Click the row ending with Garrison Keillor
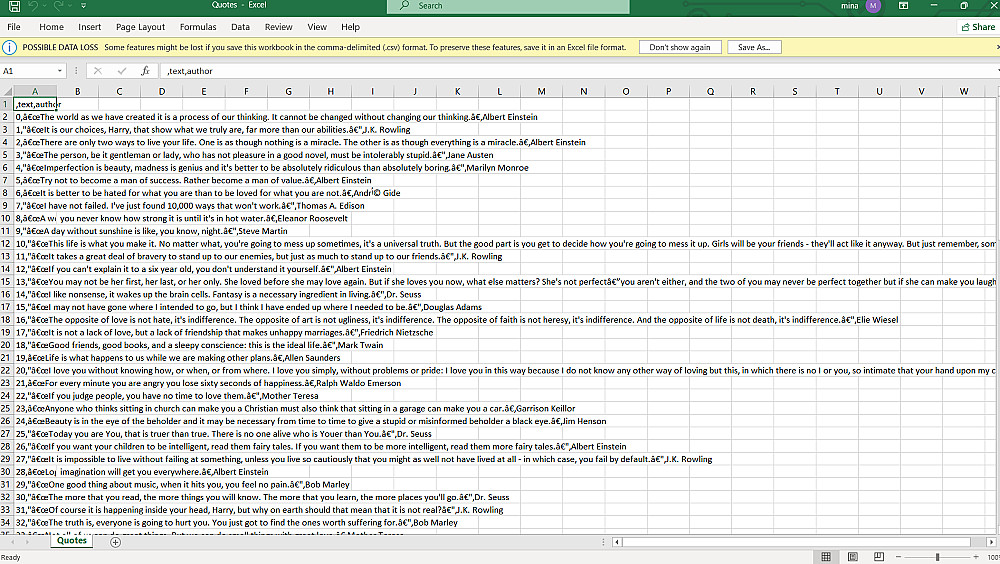The width and height of the screenshot is (1000, 564). [295, 408]
